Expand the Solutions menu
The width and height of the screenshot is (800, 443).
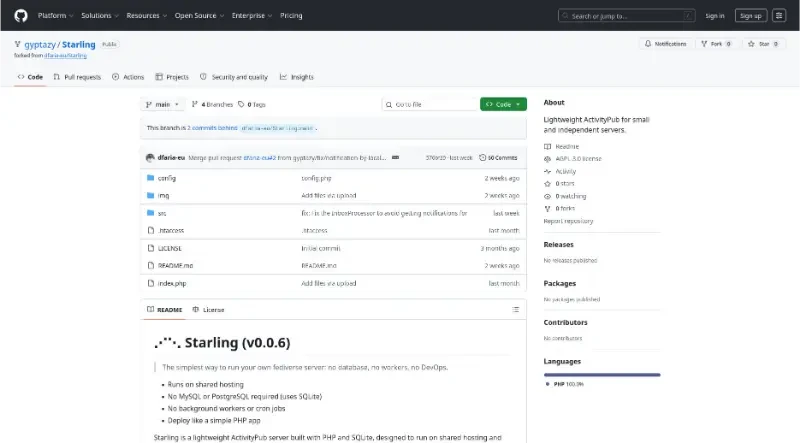(100, 16)
